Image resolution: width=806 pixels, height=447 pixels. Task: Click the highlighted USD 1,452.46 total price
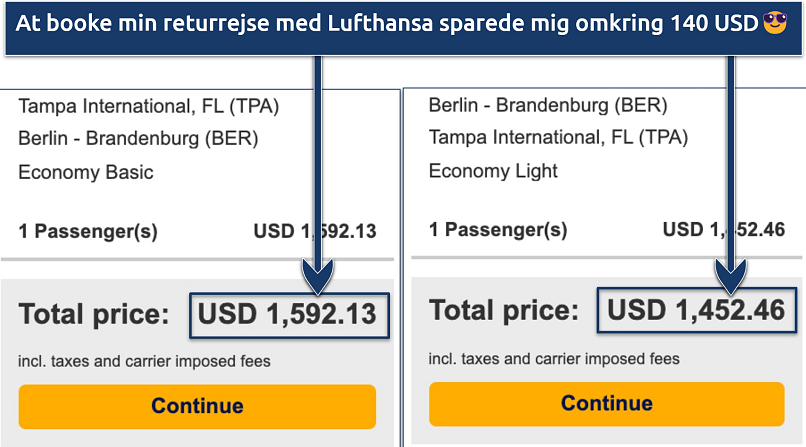pyautogui.click(x=697, y=311)
